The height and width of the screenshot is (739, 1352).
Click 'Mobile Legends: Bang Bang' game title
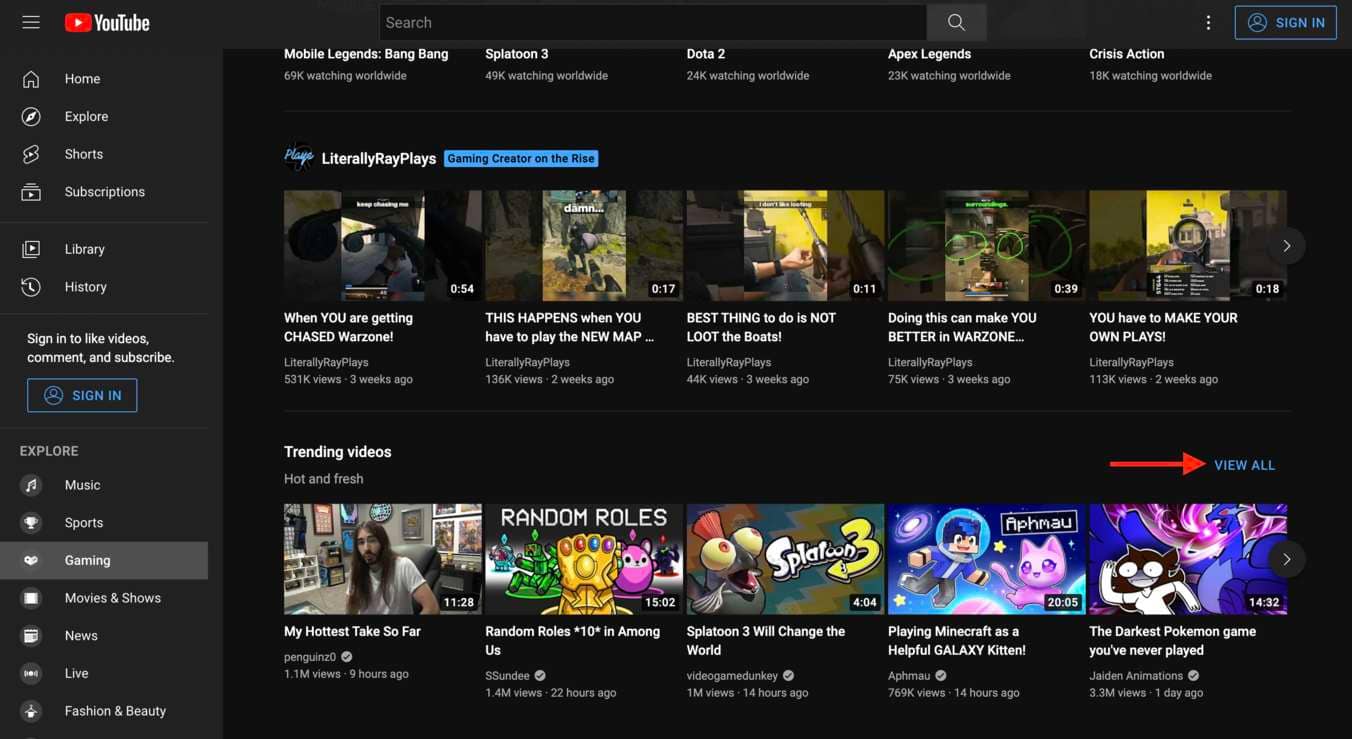[x=366, y=54]
